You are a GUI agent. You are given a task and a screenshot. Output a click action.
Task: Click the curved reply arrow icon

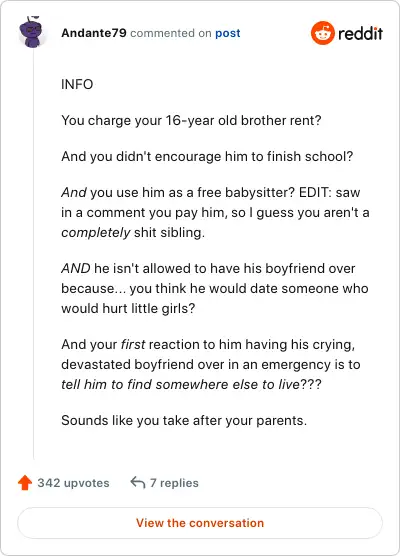coord(138,483)
